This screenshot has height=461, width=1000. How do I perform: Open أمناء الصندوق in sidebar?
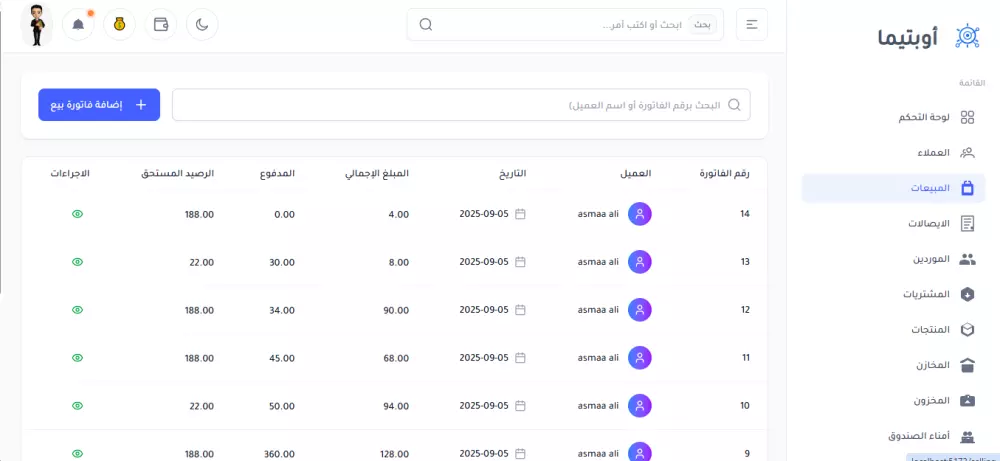(x=893, y=436)
